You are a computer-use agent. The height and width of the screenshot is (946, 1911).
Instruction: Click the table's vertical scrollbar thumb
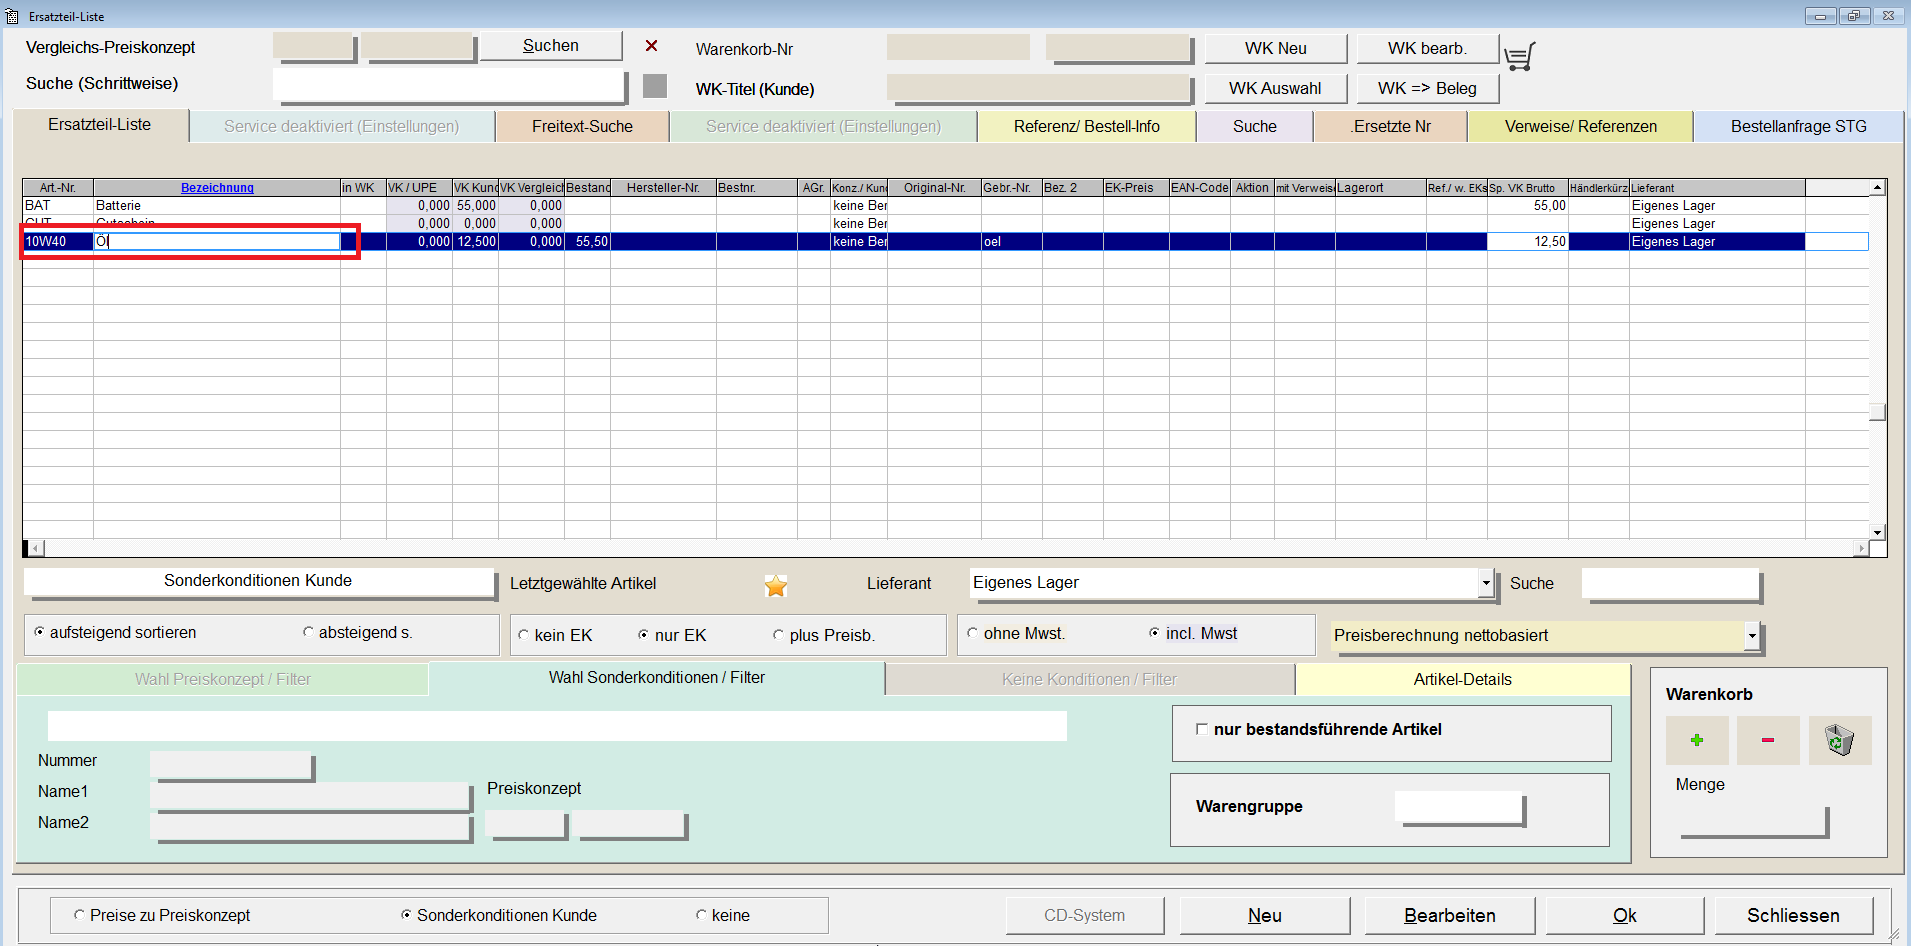(x=1878, y=412)
